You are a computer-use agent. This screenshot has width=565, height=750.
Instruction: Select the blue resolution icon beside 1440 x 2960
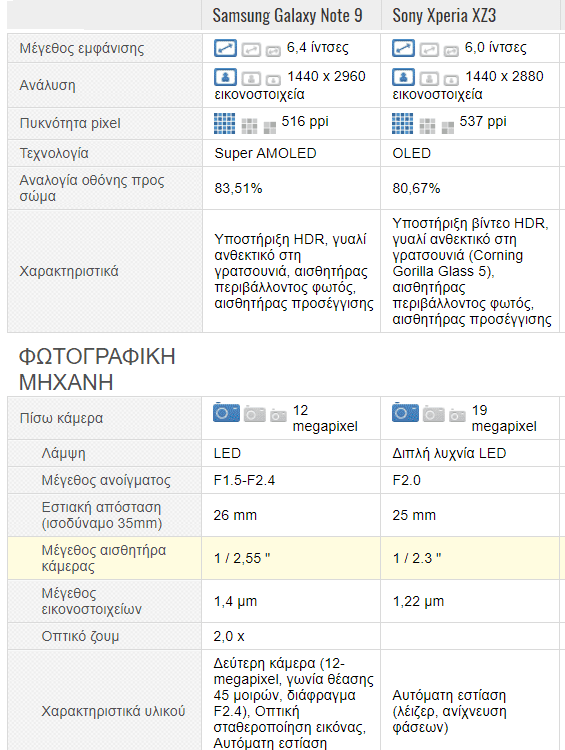225,77
